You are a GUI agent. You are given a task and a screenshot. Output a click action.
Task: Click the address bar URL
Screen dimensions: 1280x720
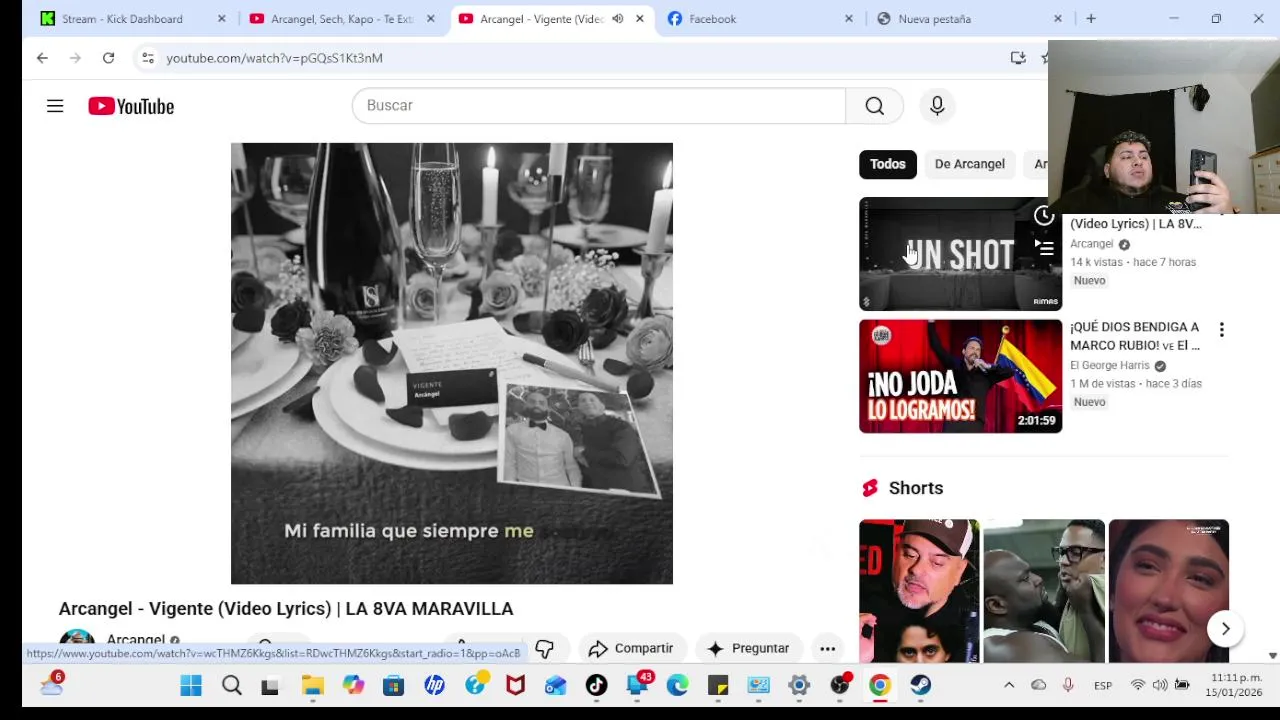point(274,58)
